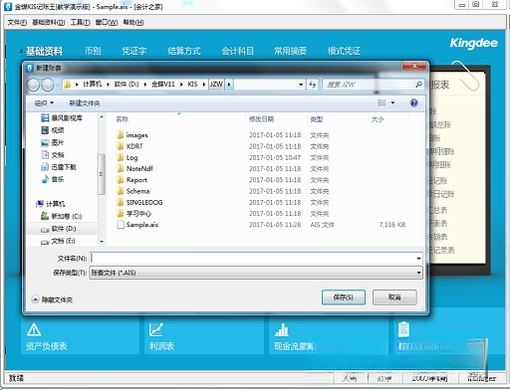Select the KDRT folder icon
The image size is (510, 390).
tap(120, 146)
